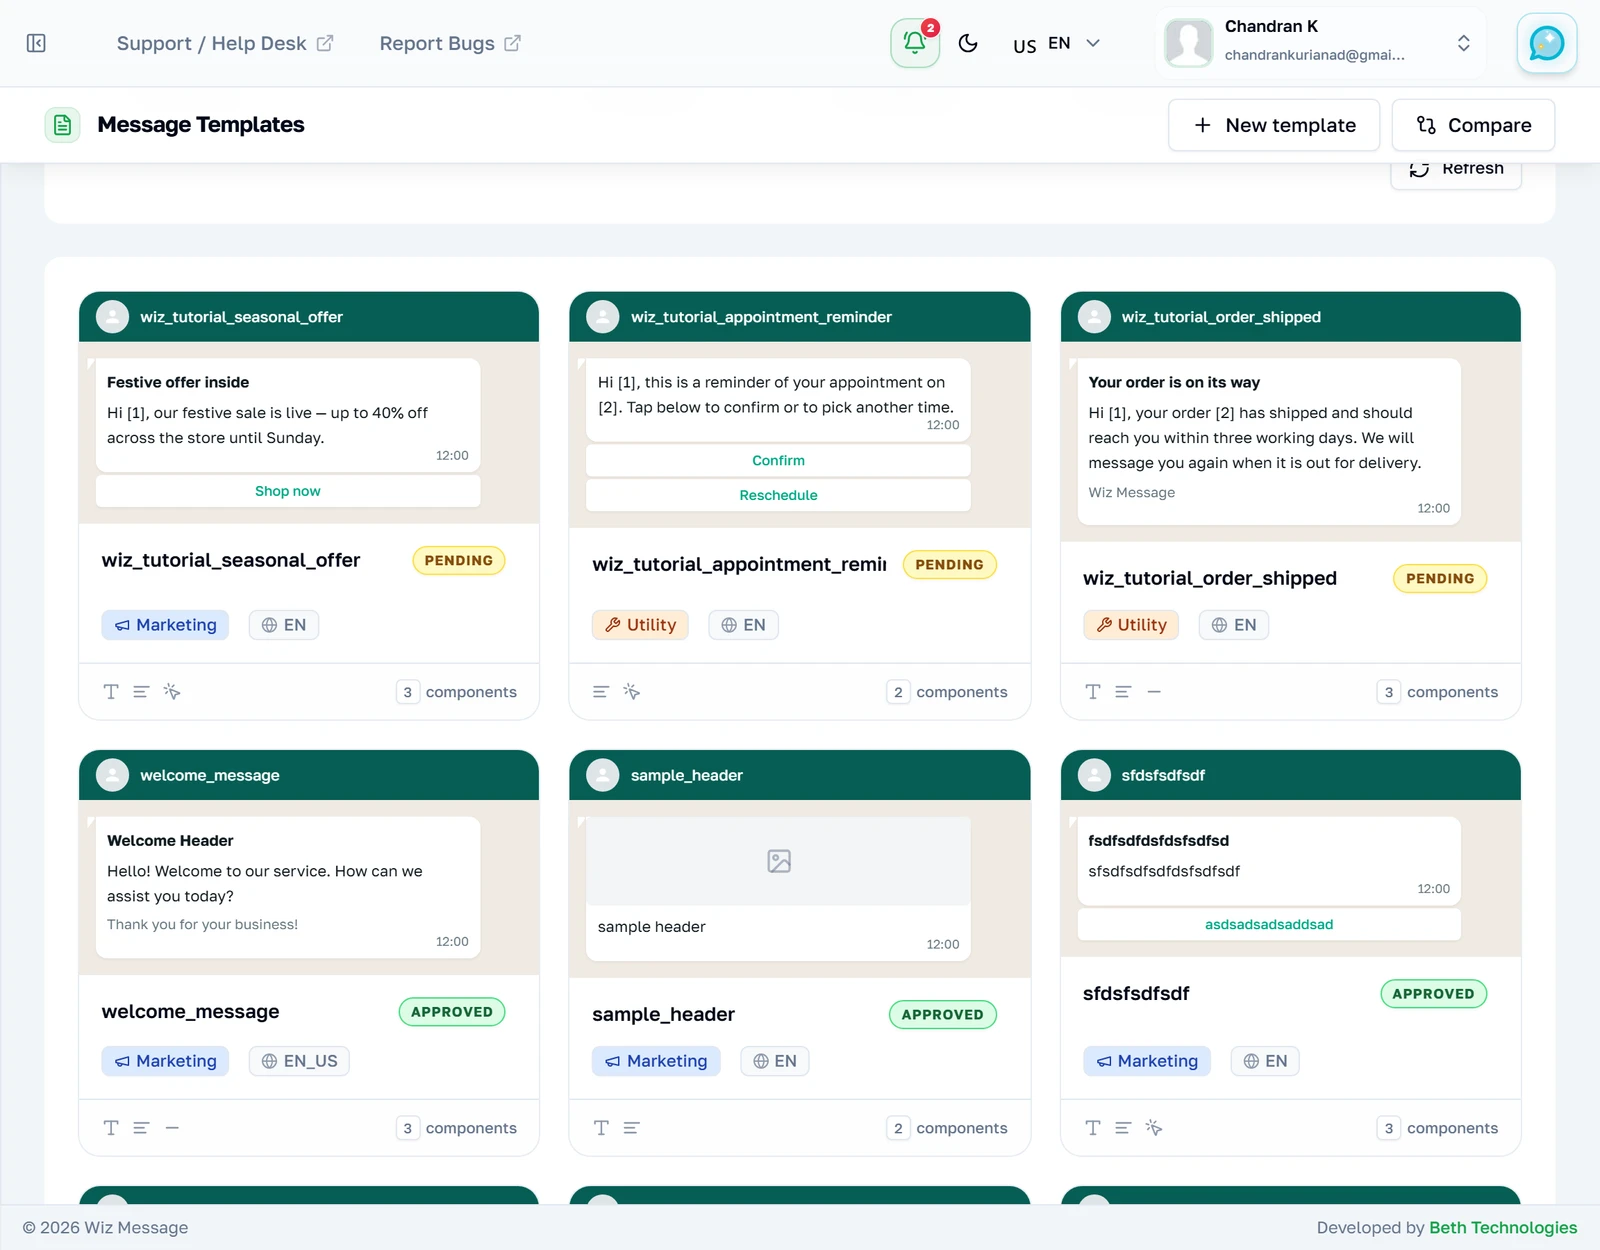Click the Festive offer inside message bubble
1600x1250 pixels.
[288, 415]
